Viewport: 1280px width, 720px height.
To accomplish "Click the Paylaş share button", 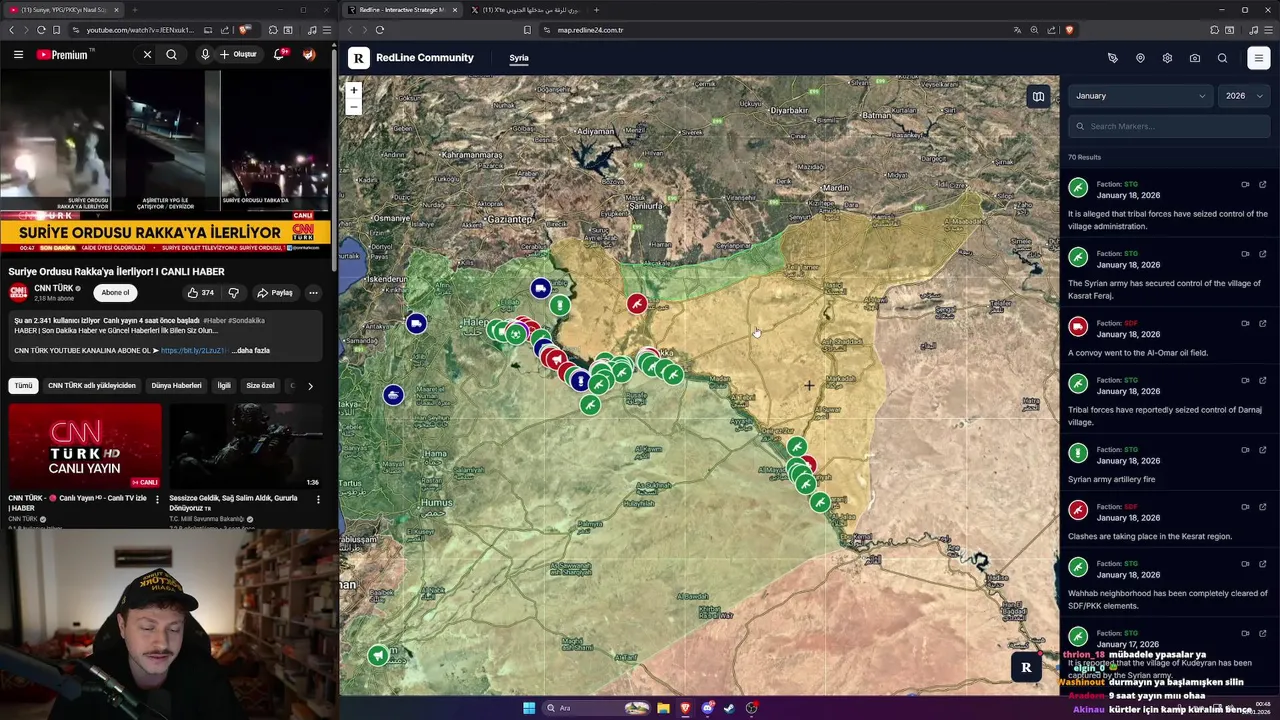I will pos(275,293).
